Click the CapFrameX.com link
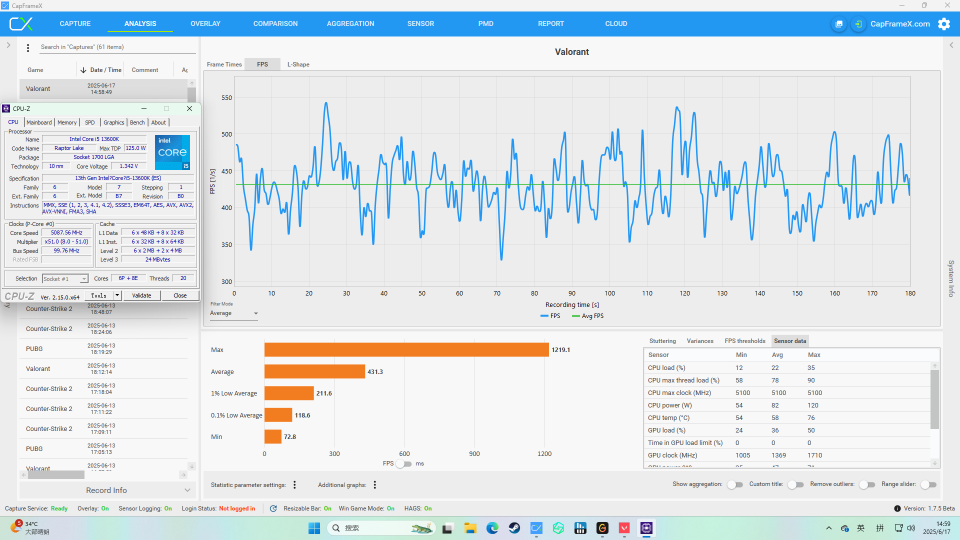The image size is (960, 540). (x=900, y=24)
